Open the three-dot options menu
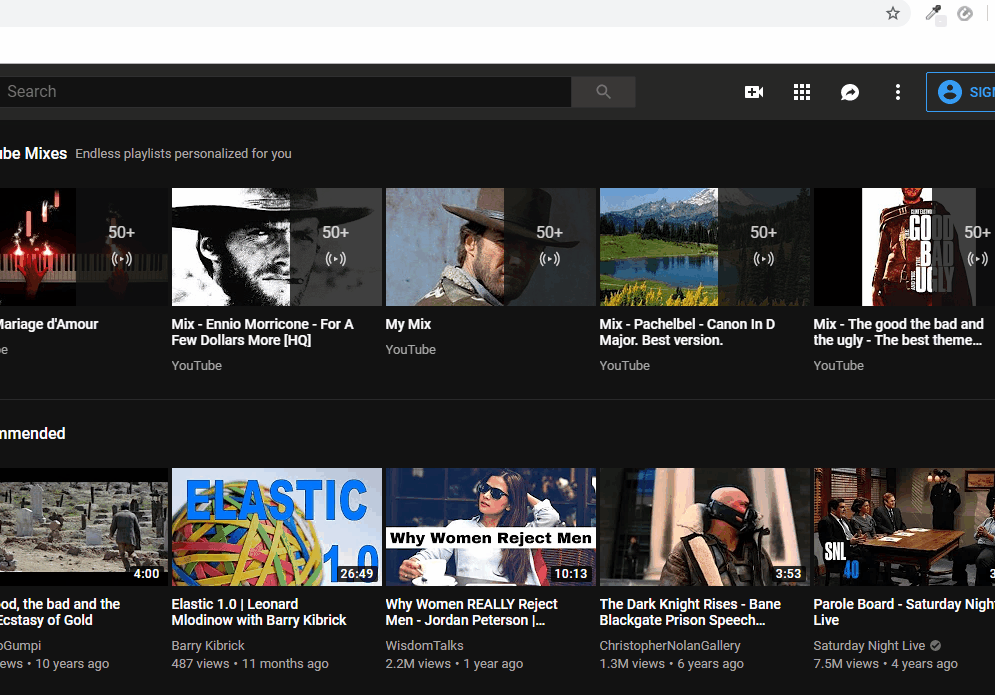The width and height of the screenshot is (995, 695). coord(898,91)
